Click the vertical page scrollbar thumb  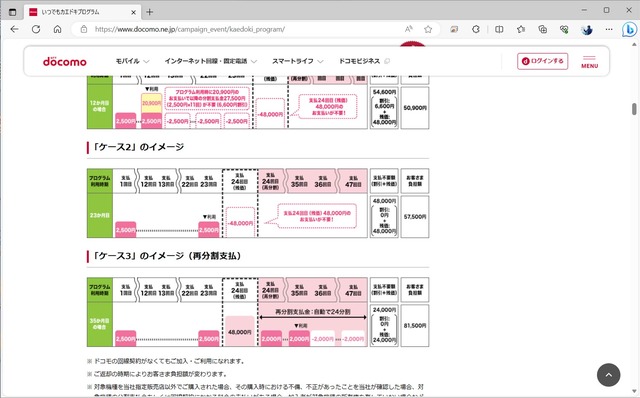(x=634, y=109)
